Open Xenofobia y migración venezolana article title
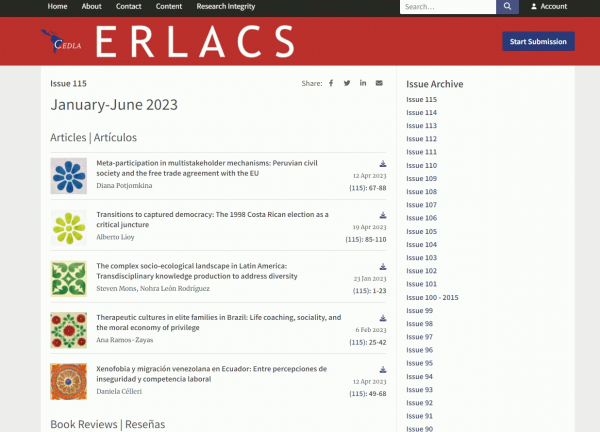Screen dimensions: 600x432 click(212, 374)
